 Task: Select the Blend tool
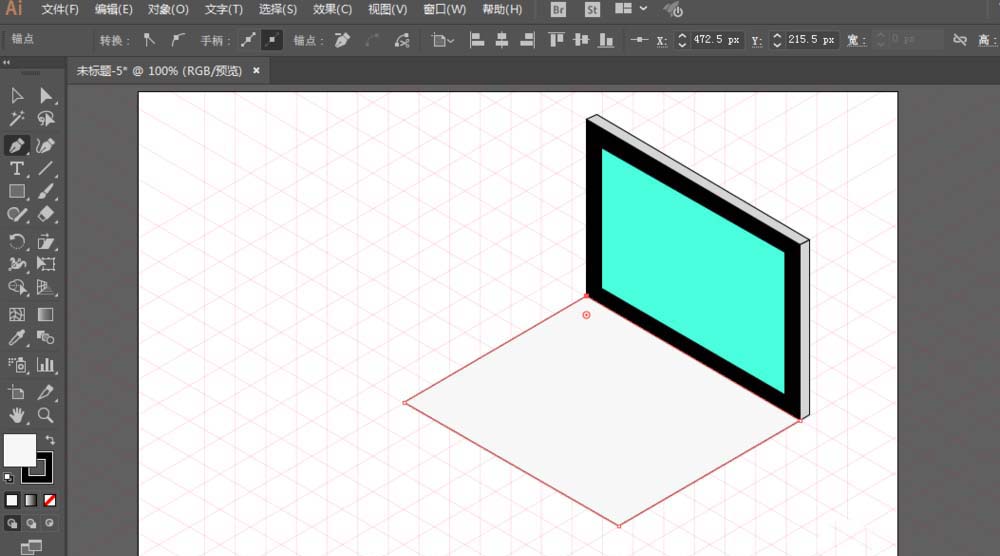point(45,337)
